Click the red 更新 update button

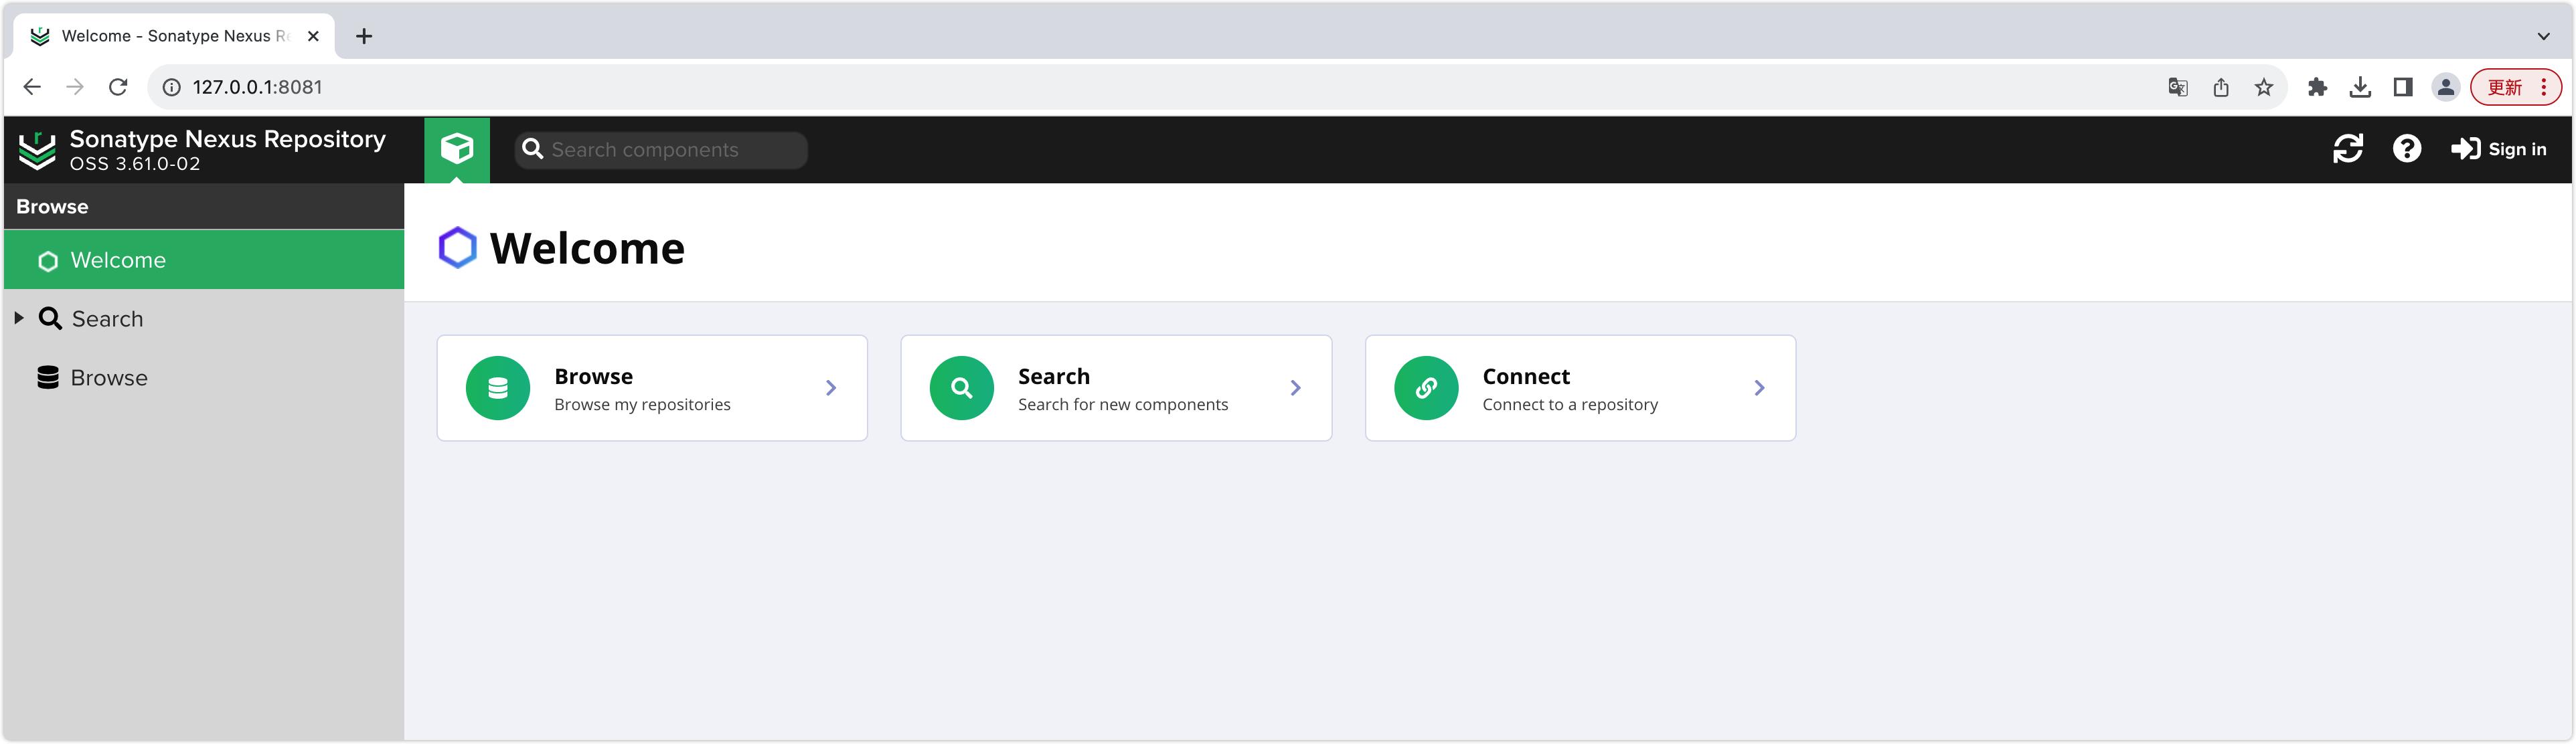2516,87
